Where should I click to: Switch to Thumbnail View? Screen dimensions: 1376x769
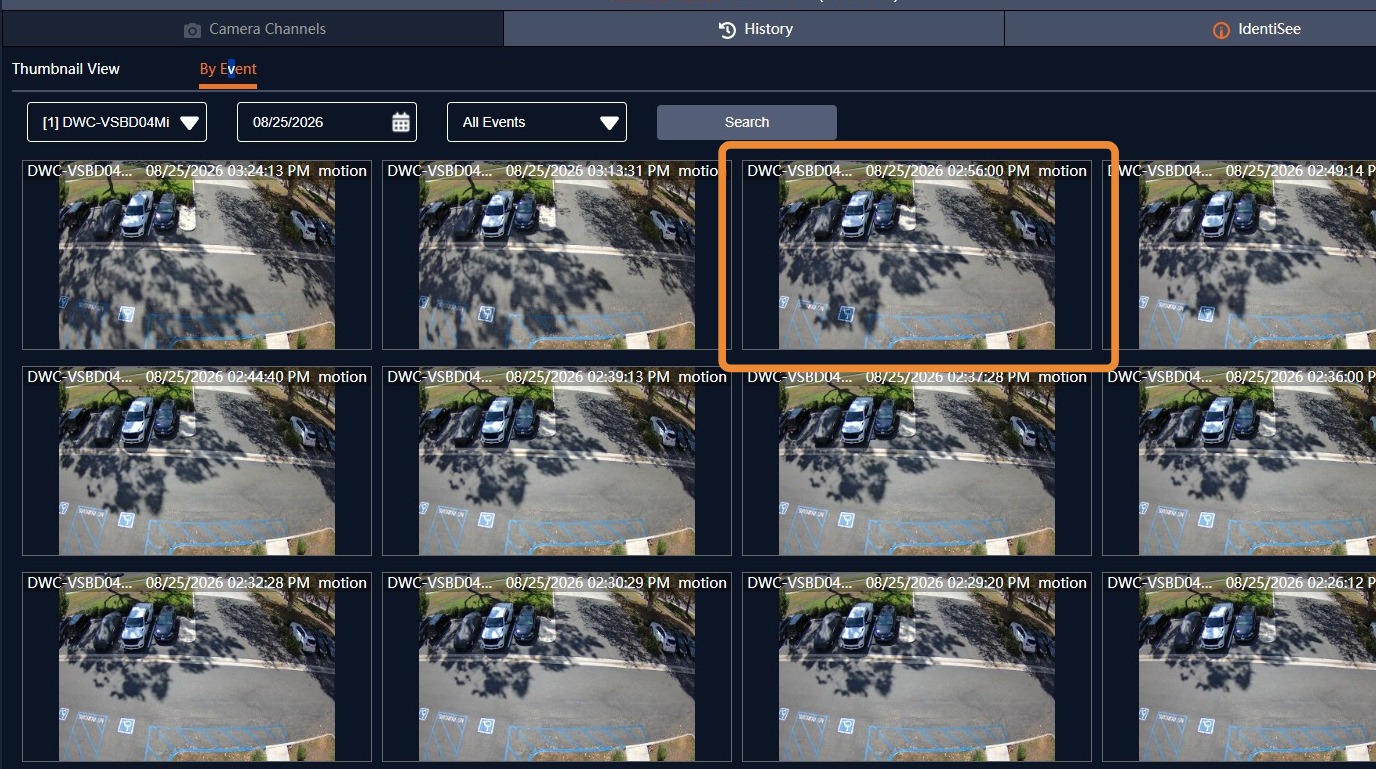coord(66,69)
